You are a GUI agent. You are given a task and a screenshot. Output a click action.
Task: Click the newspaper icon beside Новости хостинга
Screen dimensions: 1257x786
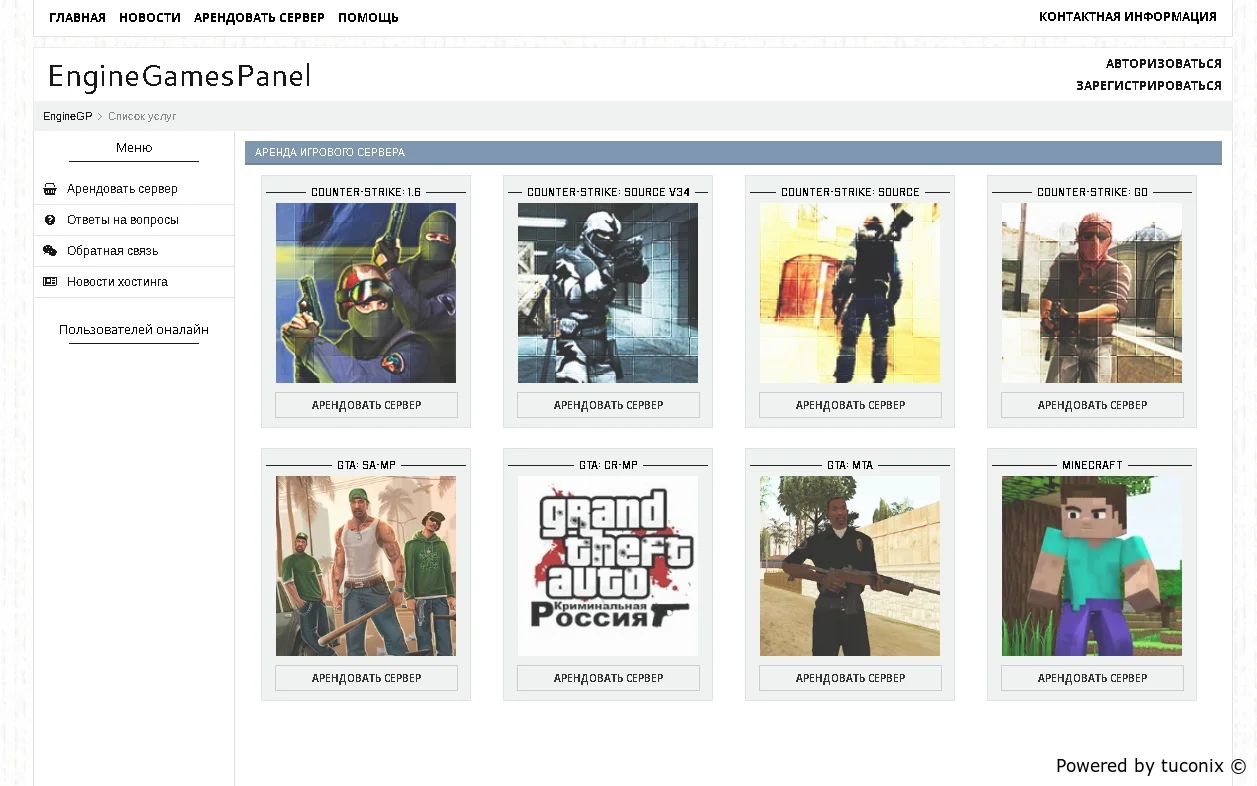pos(50,282)
